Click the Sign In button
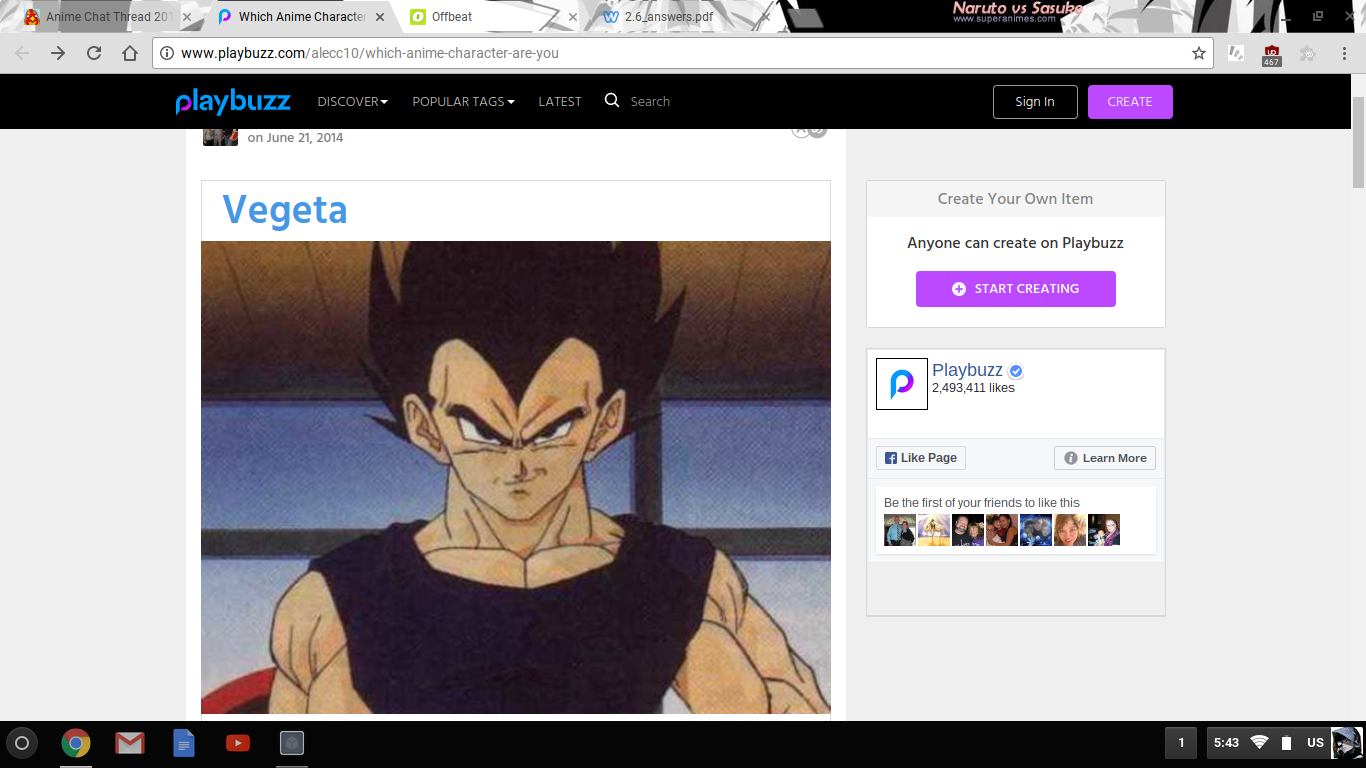This screenshot has width=1366, height=768. tap(1034, 101)
